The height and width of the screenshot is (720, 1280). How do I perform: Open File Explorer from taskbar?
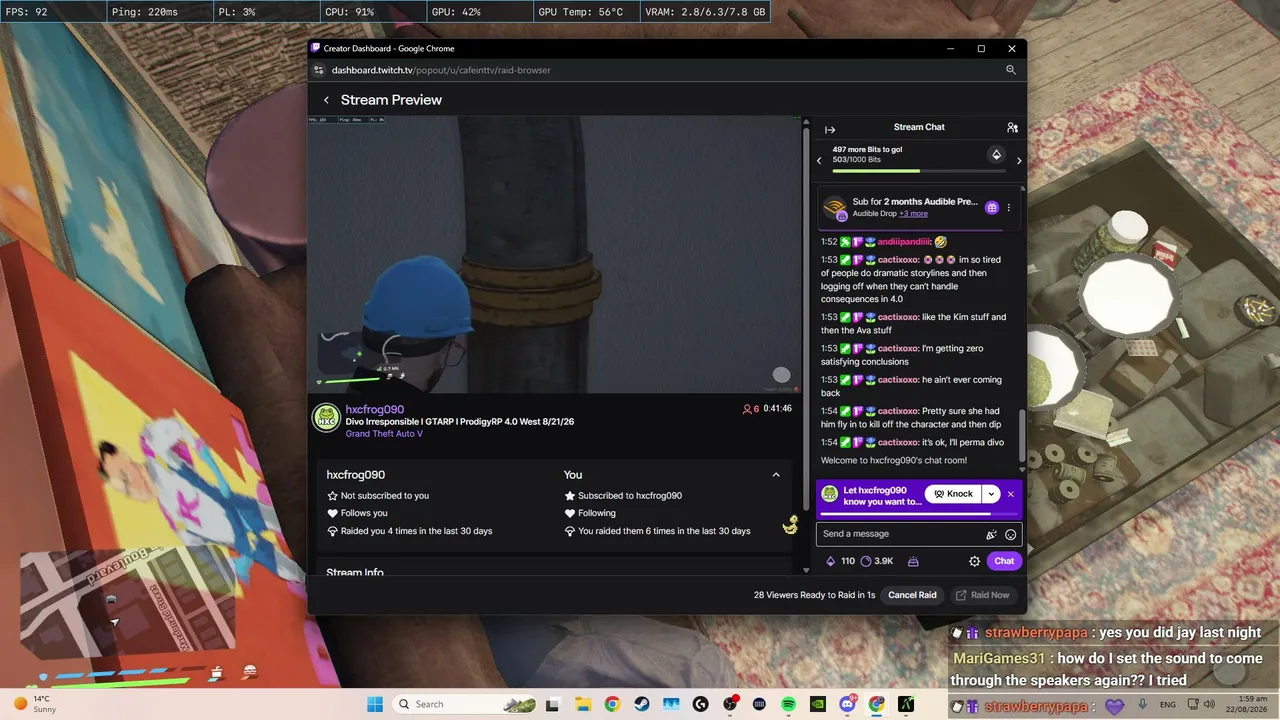(581, 704)
